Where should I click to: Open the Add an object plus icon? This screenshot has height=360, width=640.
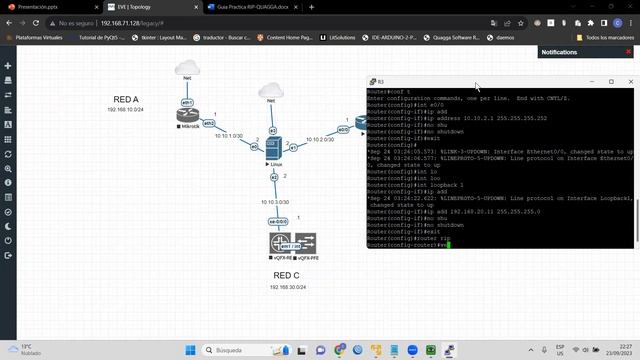(8, 66)
